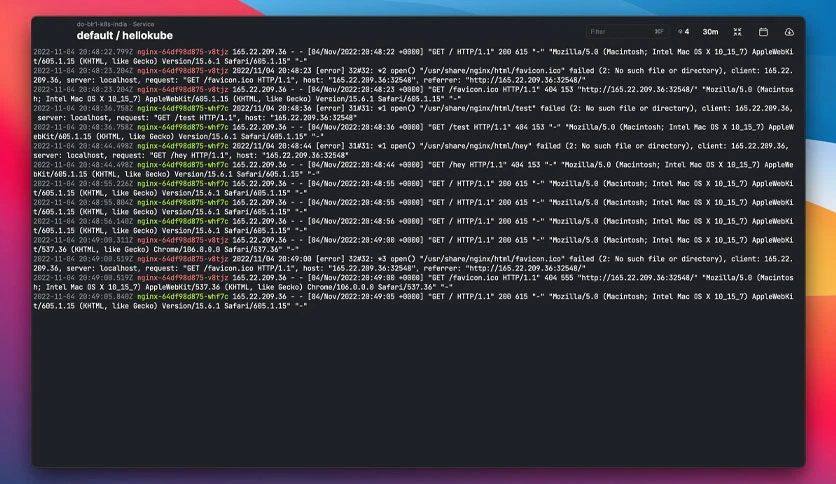Click timestamp 20:48:55.804Z log row
This screenshot has height=484, width=836.
coord(83,203)
